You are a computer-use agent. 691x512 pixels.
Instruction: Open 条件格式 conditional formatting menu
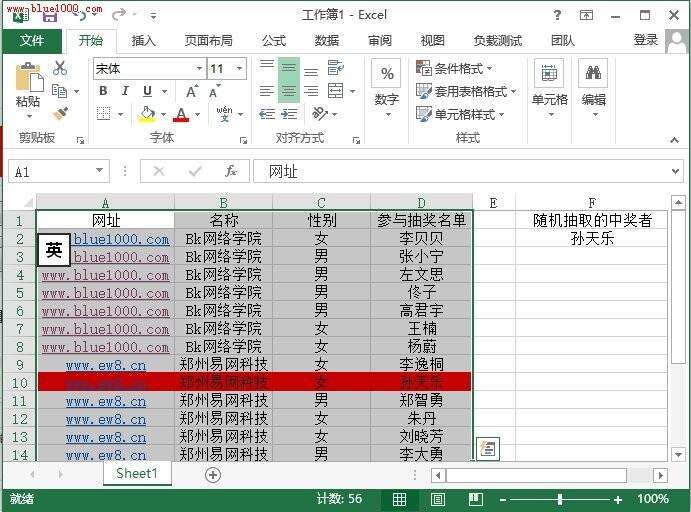coord(454,68)
